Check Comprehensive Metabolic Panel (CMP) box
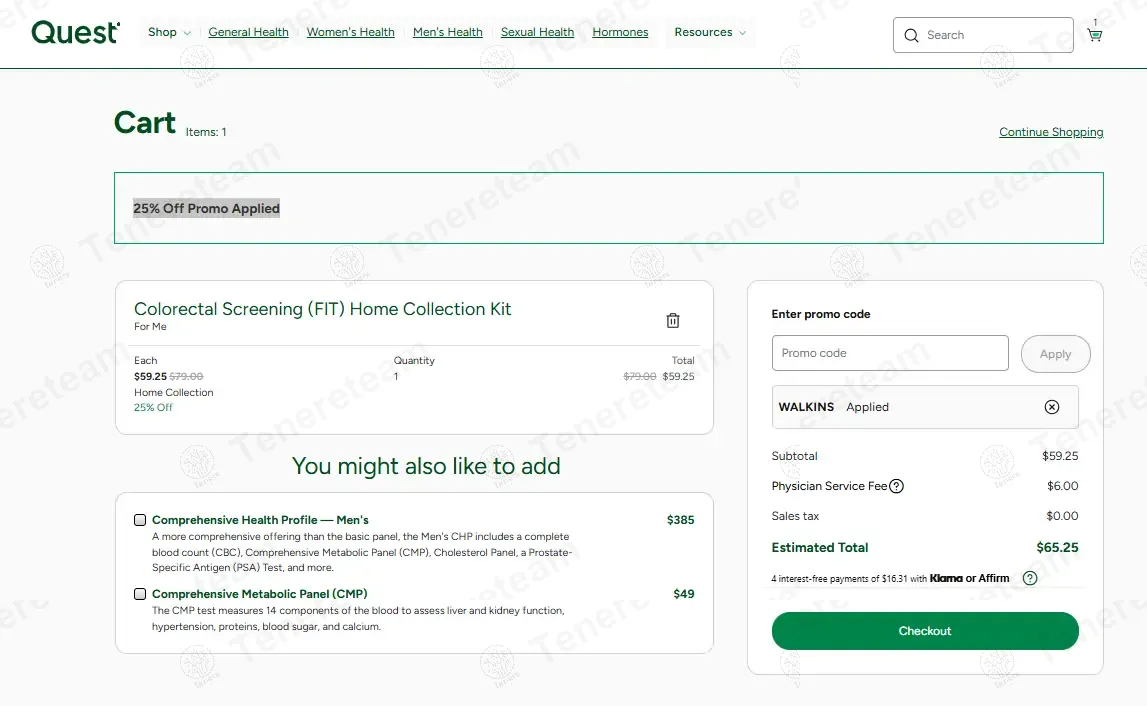This screenshot has width=1147, height=706. [140, 594]
